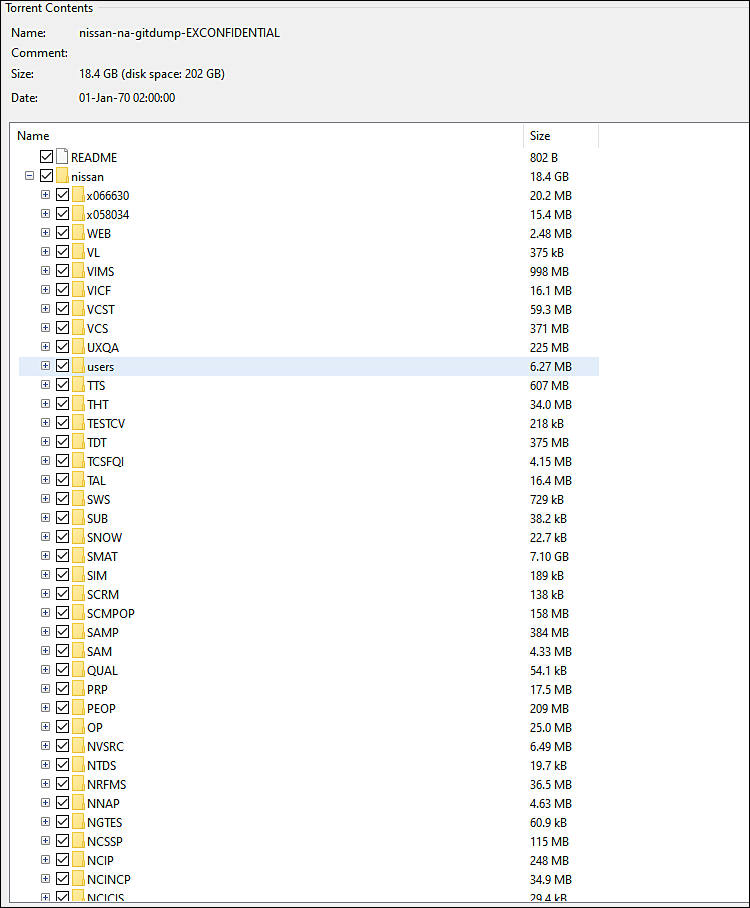Click the TESTCV folder icon
This screenshot has width=750, height=908.
click(x=78, y=423)
